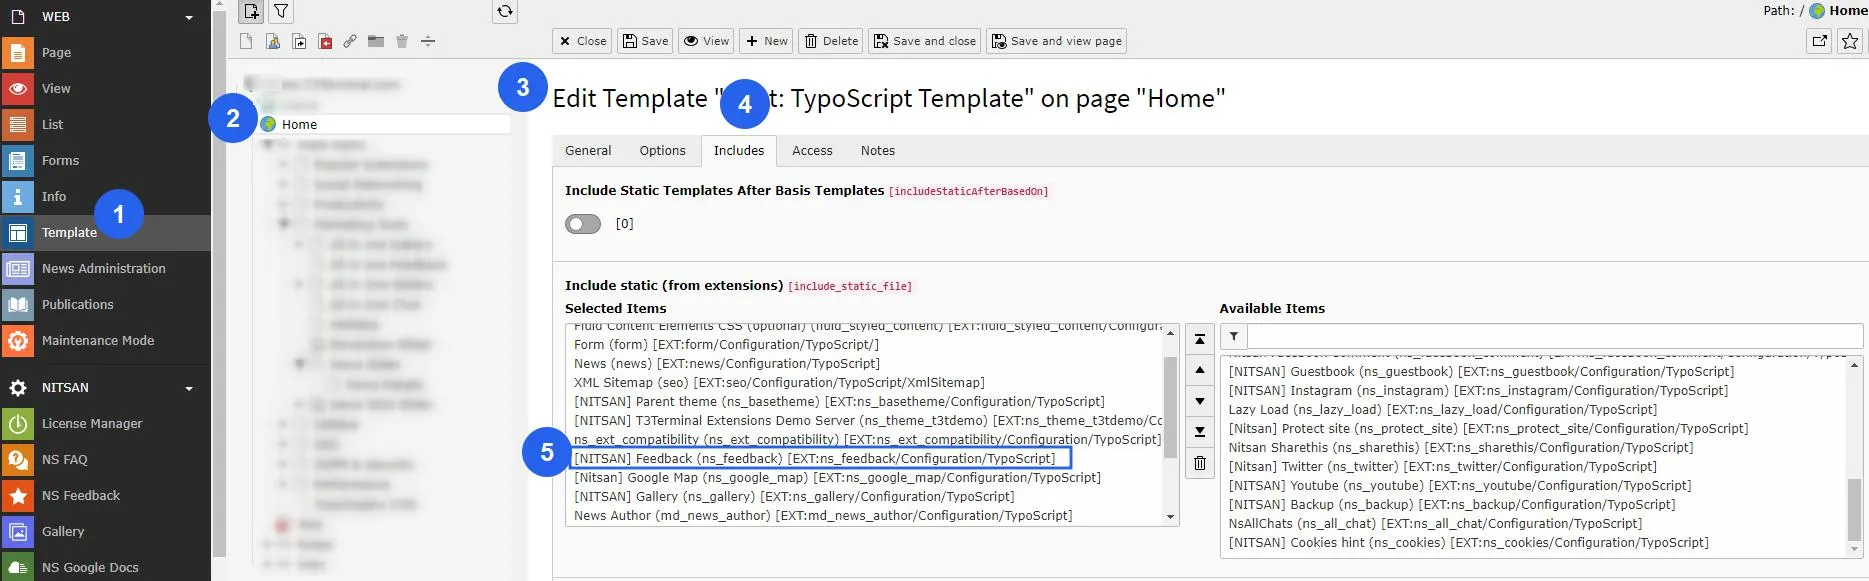Focus the Available Items filter field
Viewport: 1869px width, 581px height.
tap(1555, 337)
